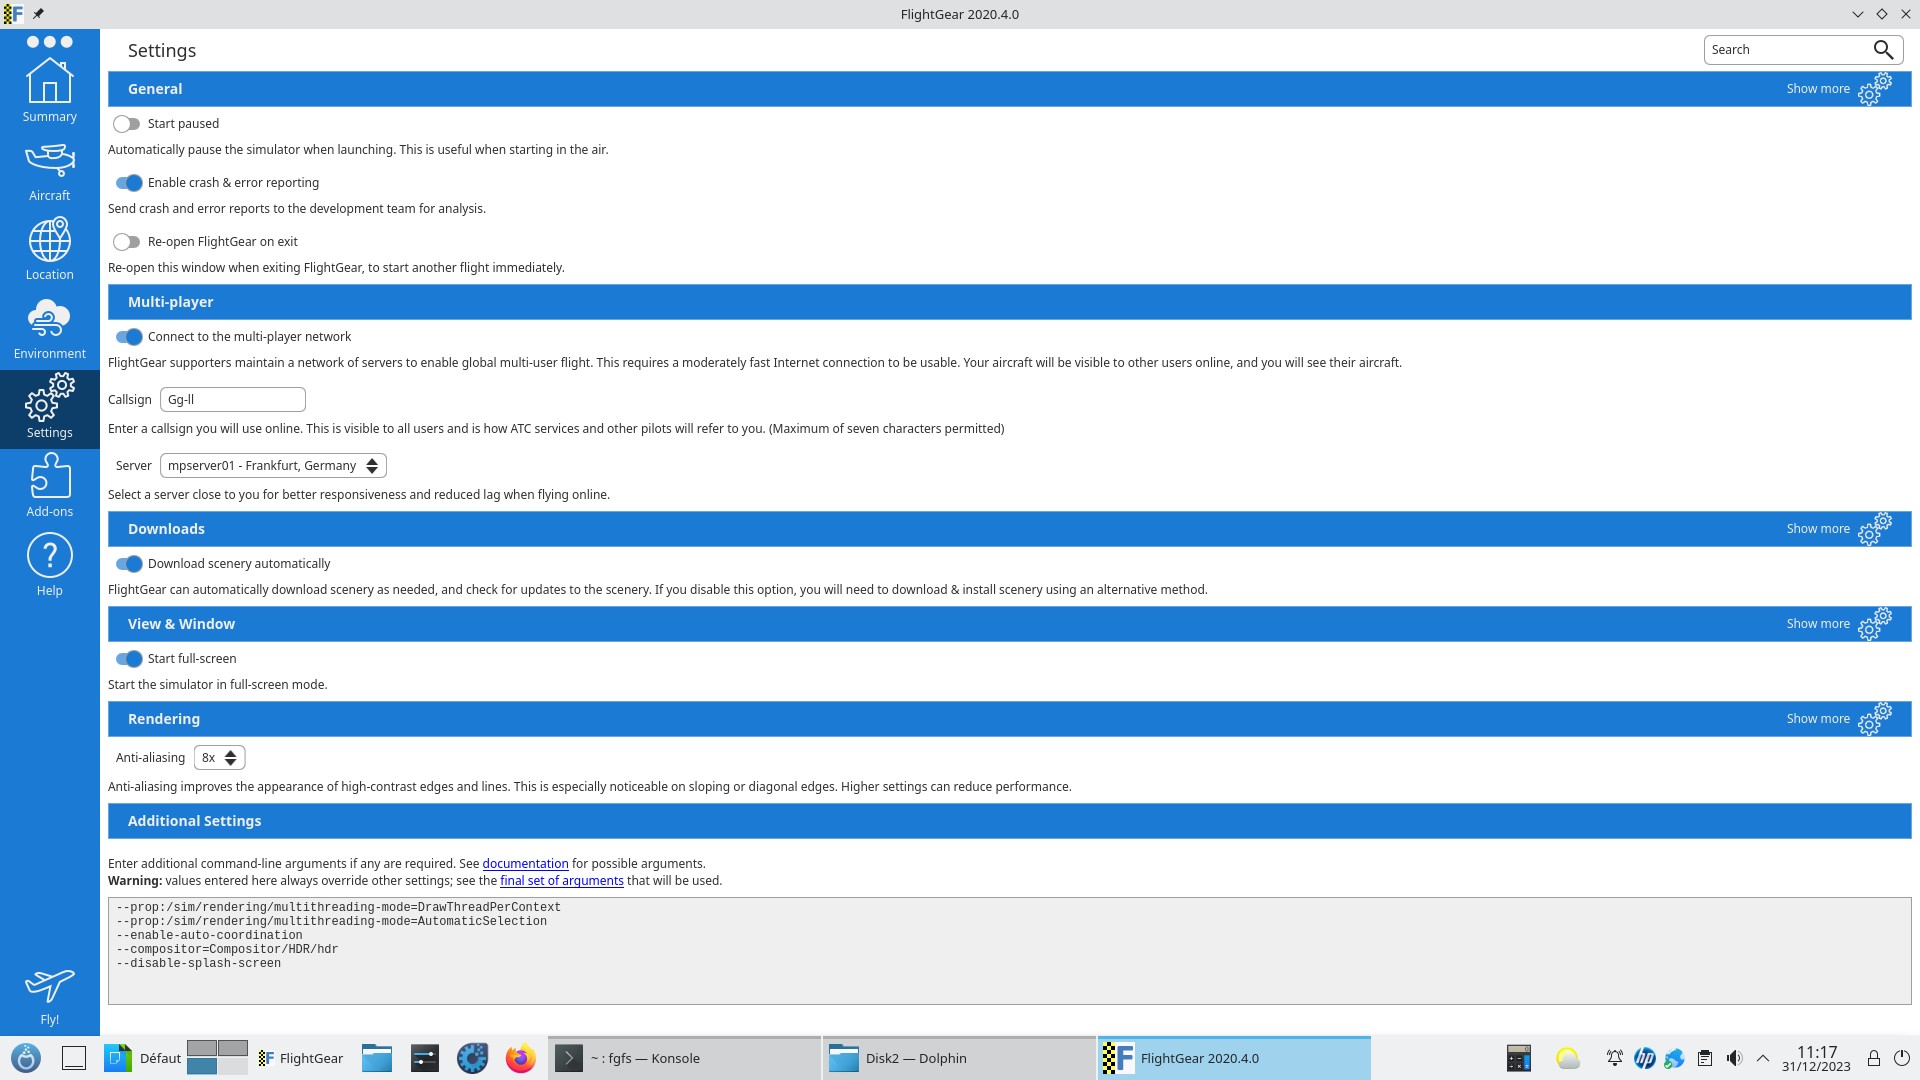Viewport: 1920px width, 1080px height.
Task: Expand hidden system tray icons arrow
Action: pos(1763,1058)
